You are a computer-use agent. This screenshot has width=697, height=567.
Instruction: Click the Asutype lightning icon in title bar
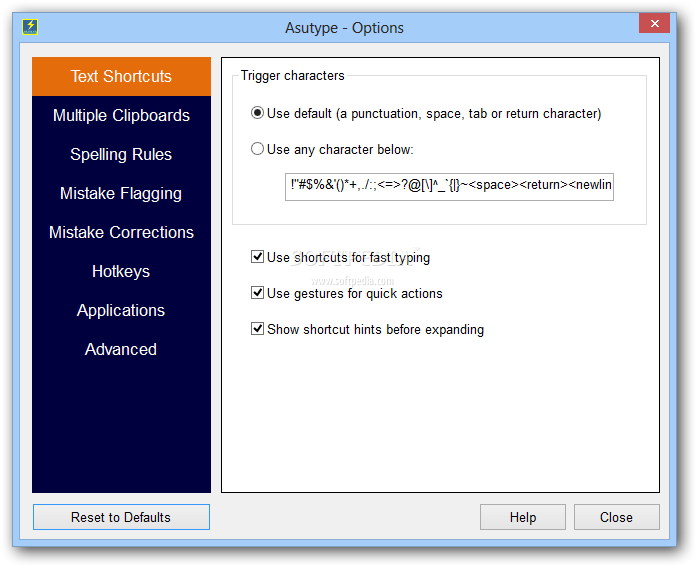pyautogui.click(x=30, y=27)
